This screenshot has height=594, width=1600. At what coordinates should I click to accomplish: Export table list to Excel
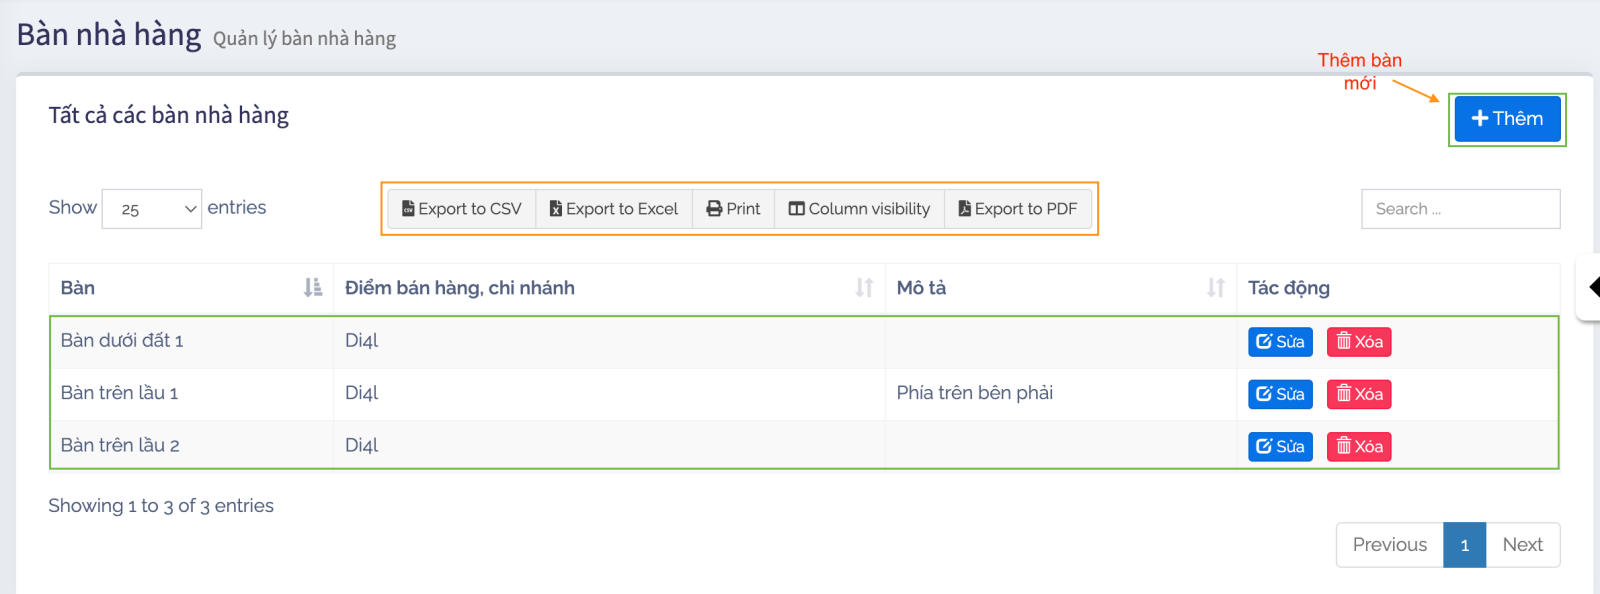614,209
